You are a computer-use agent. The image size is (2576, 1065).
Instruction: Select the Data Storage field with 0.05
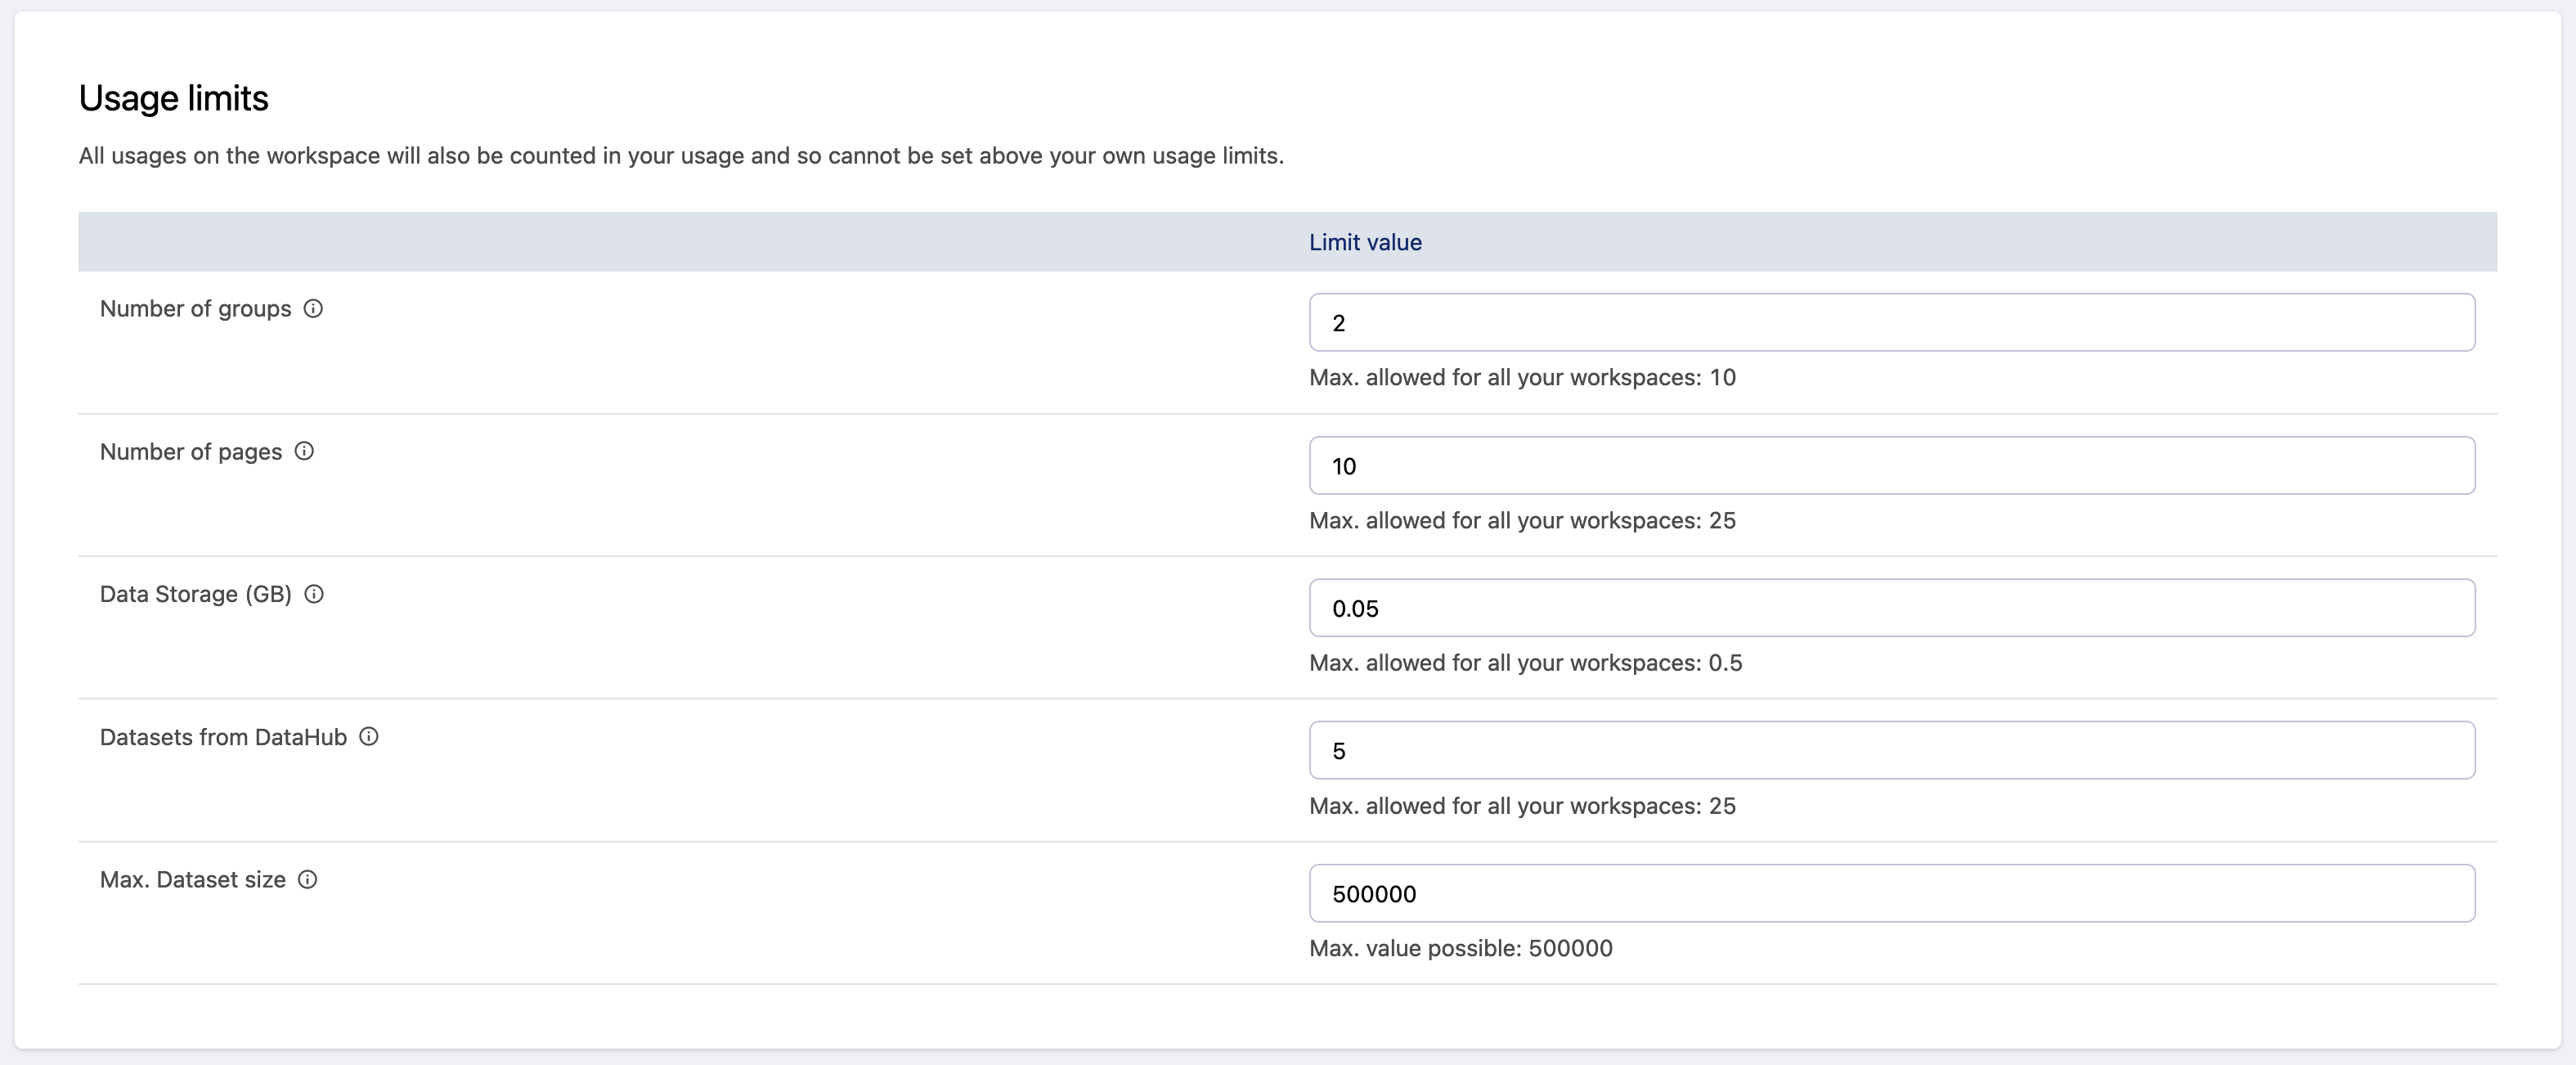click(1891, 608)
